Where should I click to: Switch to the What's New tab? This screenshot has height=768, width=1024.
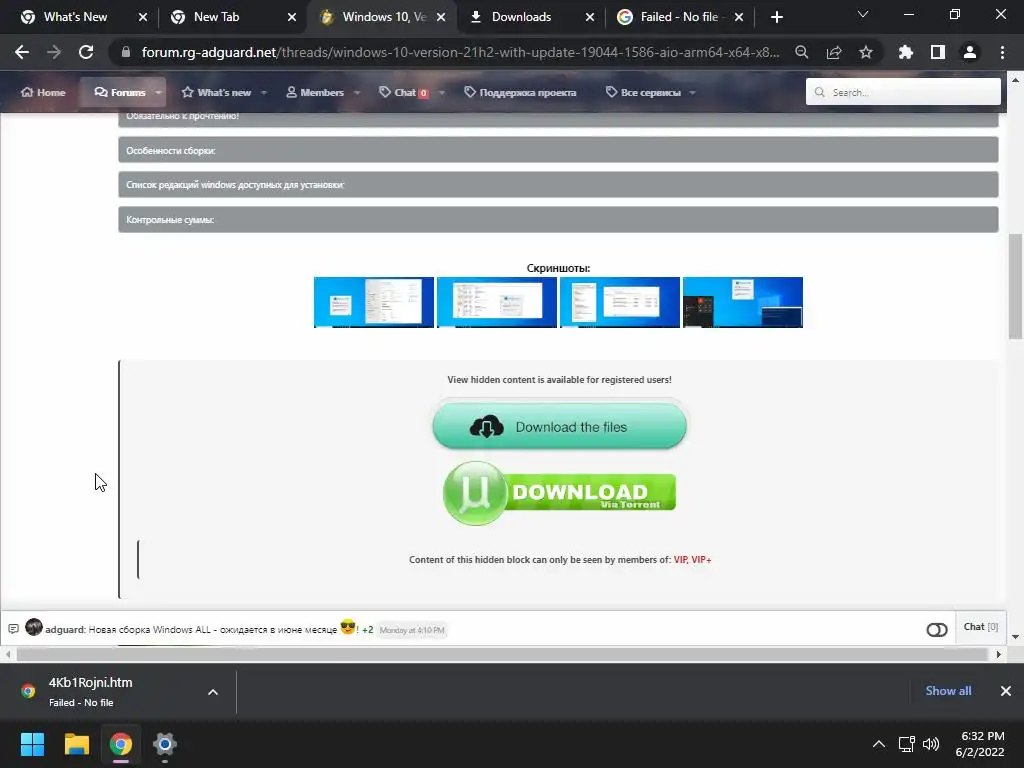coord(75,17)
